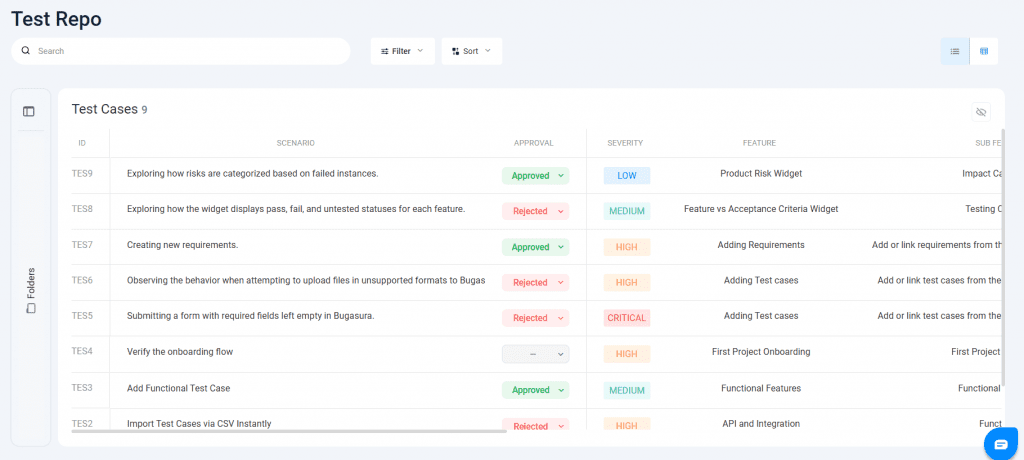Viewport: 1024px width, 460px height.
Task: Click the CRITICAL severity badge on TES5
Action: (x=626, y=318)
